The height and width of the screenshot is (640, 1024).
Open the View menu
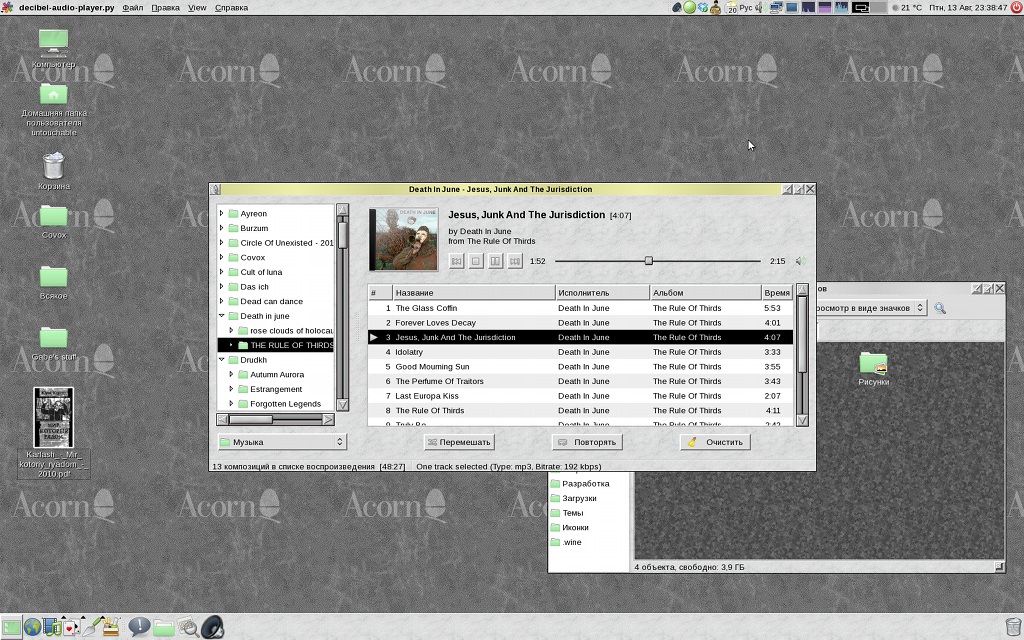(197, 8)
